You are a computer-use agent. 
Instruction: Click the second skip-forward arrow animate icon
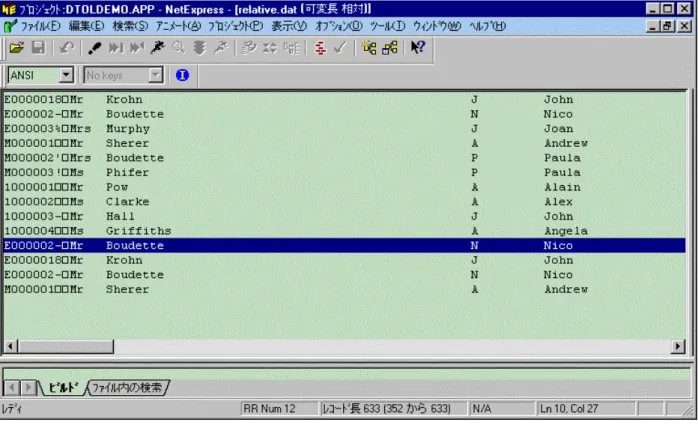pos(137,48)
